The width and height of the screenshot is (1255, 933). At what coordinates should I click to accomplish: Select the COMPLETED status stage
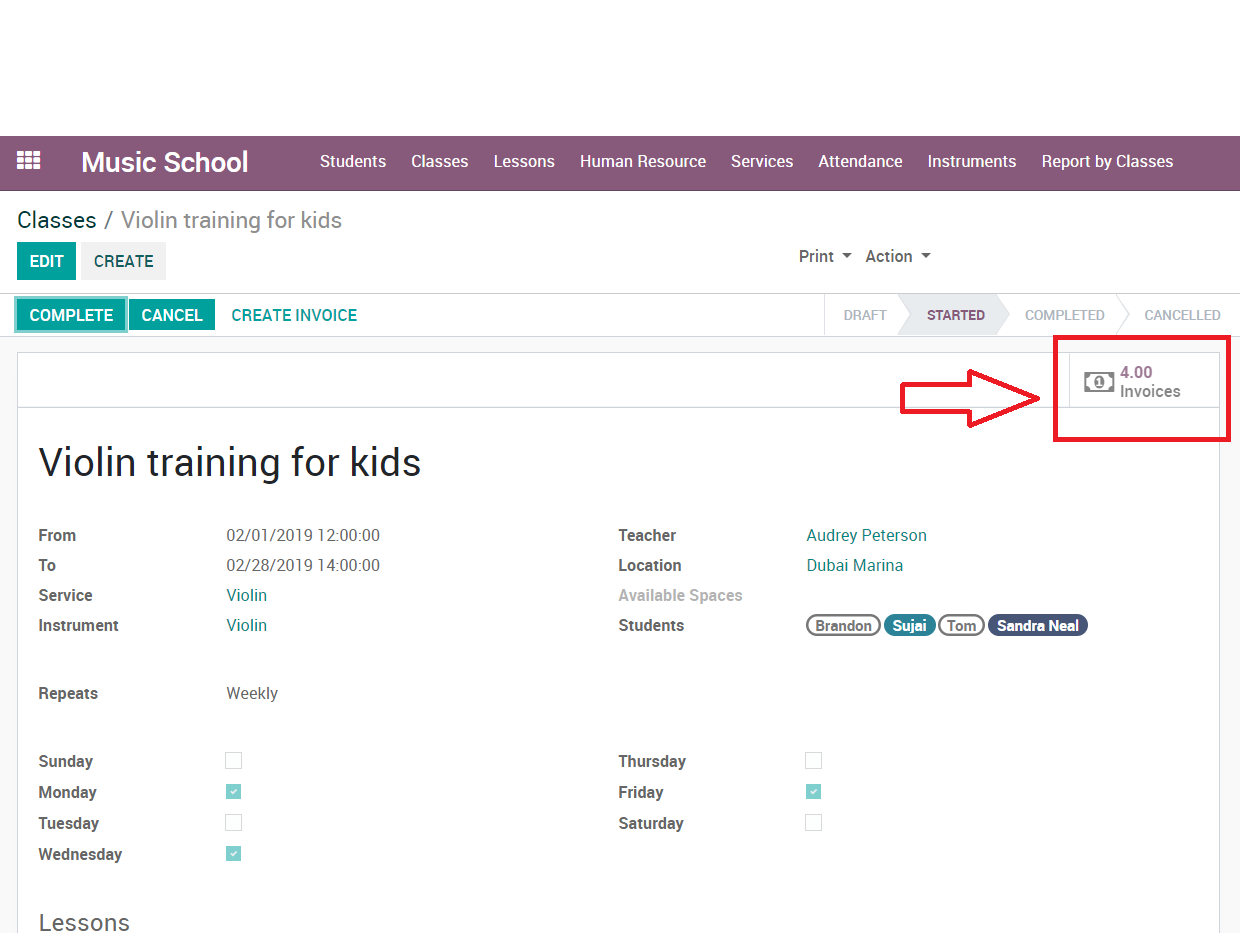point(1064,315)
